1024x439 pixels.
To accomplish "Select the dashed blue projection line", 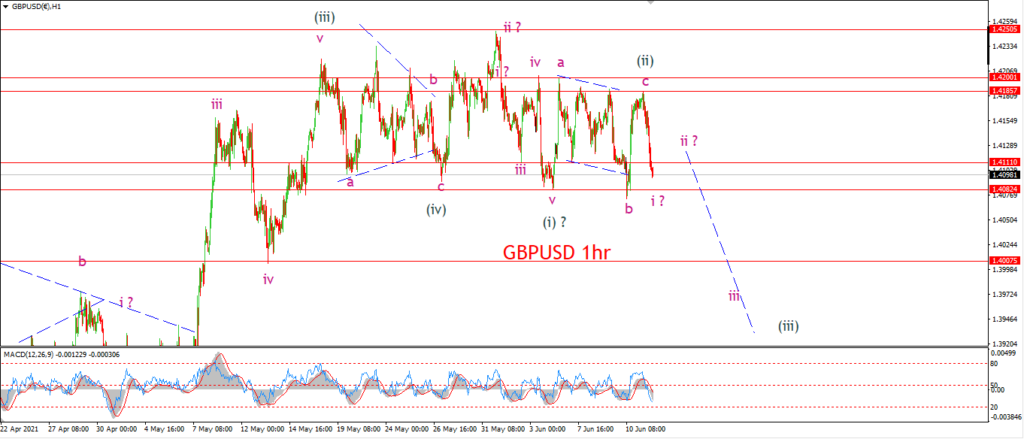I will tap(720, 240).
